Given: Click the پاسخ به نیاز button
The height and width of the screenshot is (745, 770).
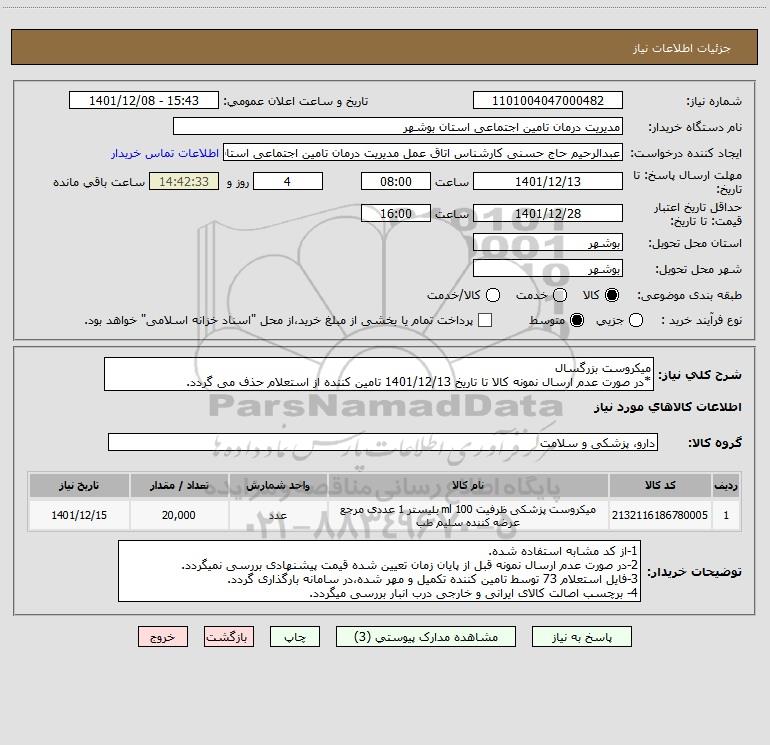Looking at the screenshot, I should 582,636.
